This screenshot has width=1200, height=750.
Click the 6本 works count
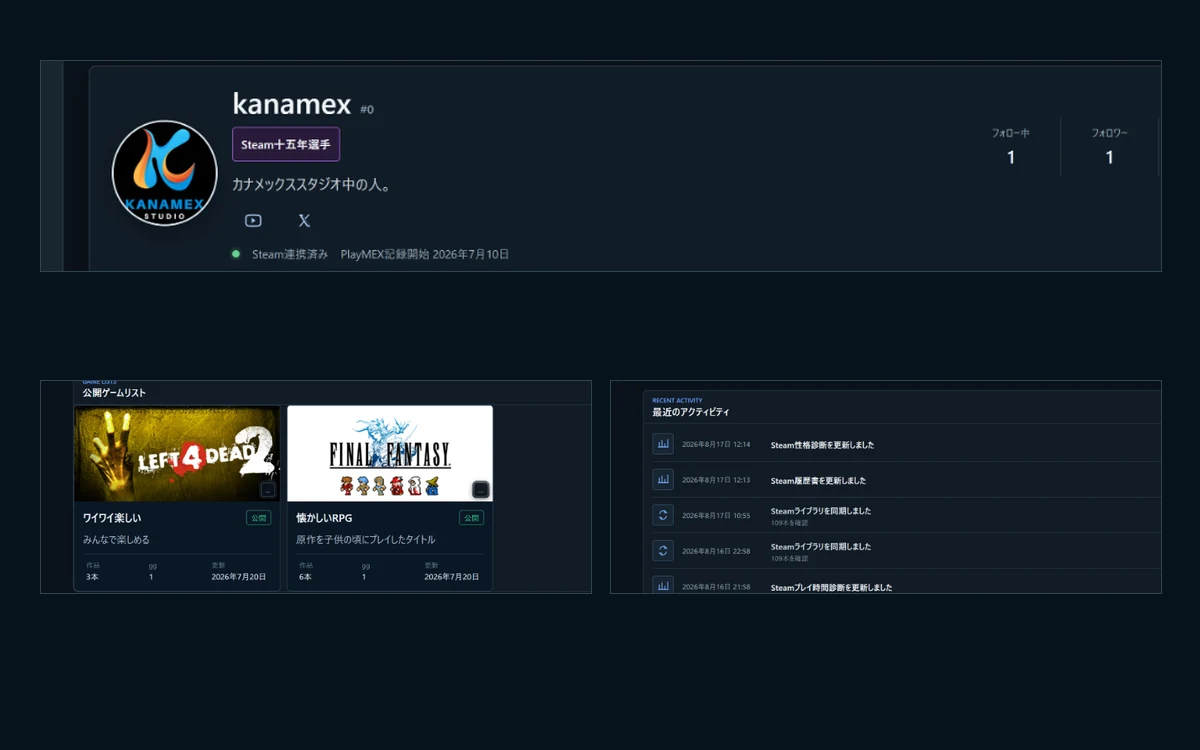305,577
